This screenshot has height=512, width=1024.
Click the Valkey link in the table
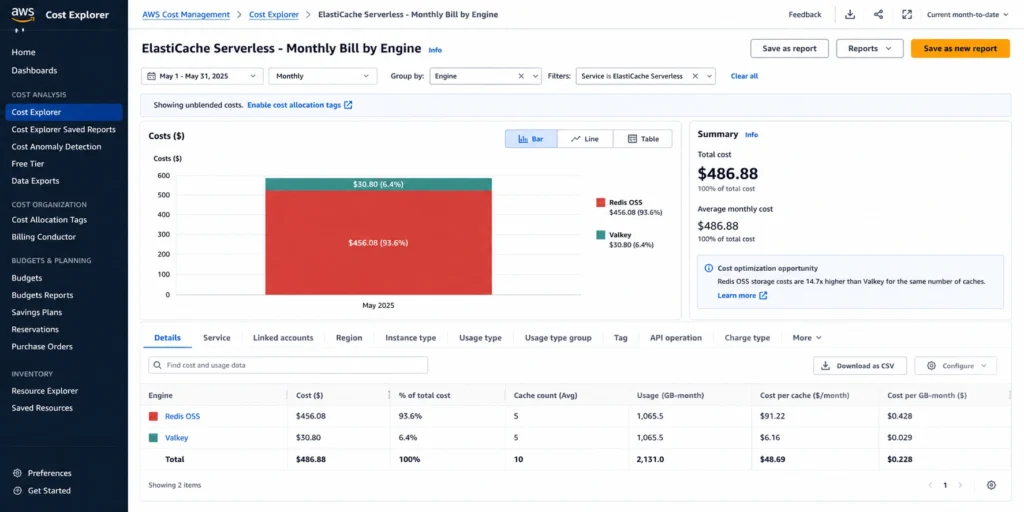pyautogui.click(x=176, y=438)
